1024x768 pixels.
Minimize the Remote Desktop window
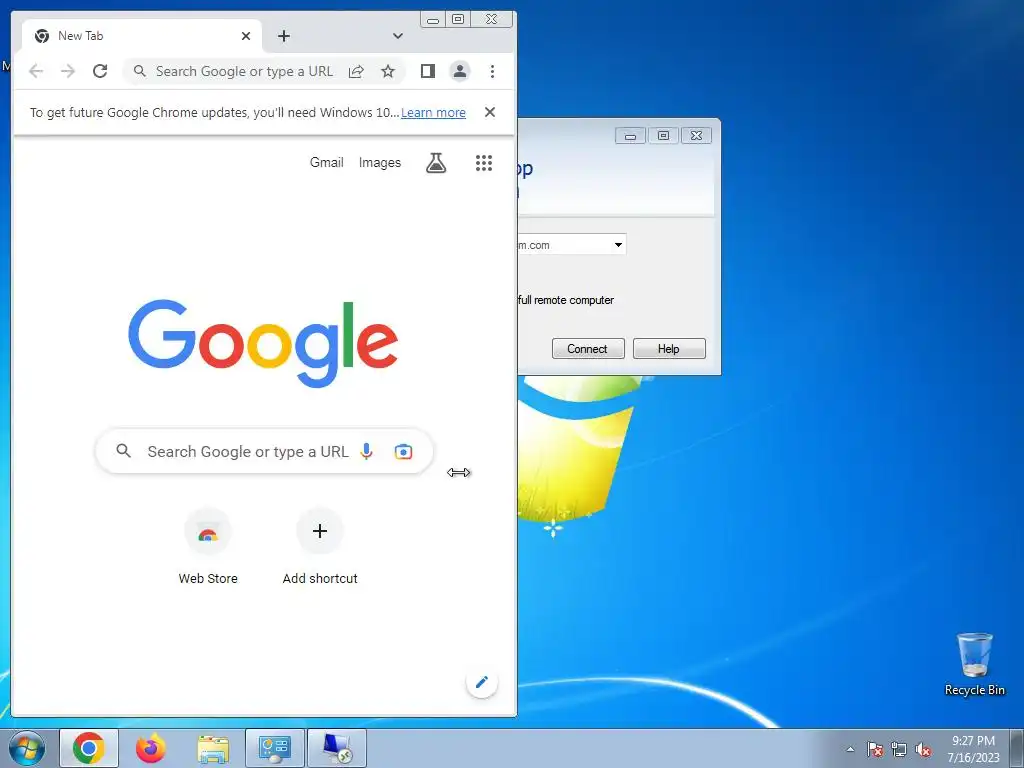point(630,136)
